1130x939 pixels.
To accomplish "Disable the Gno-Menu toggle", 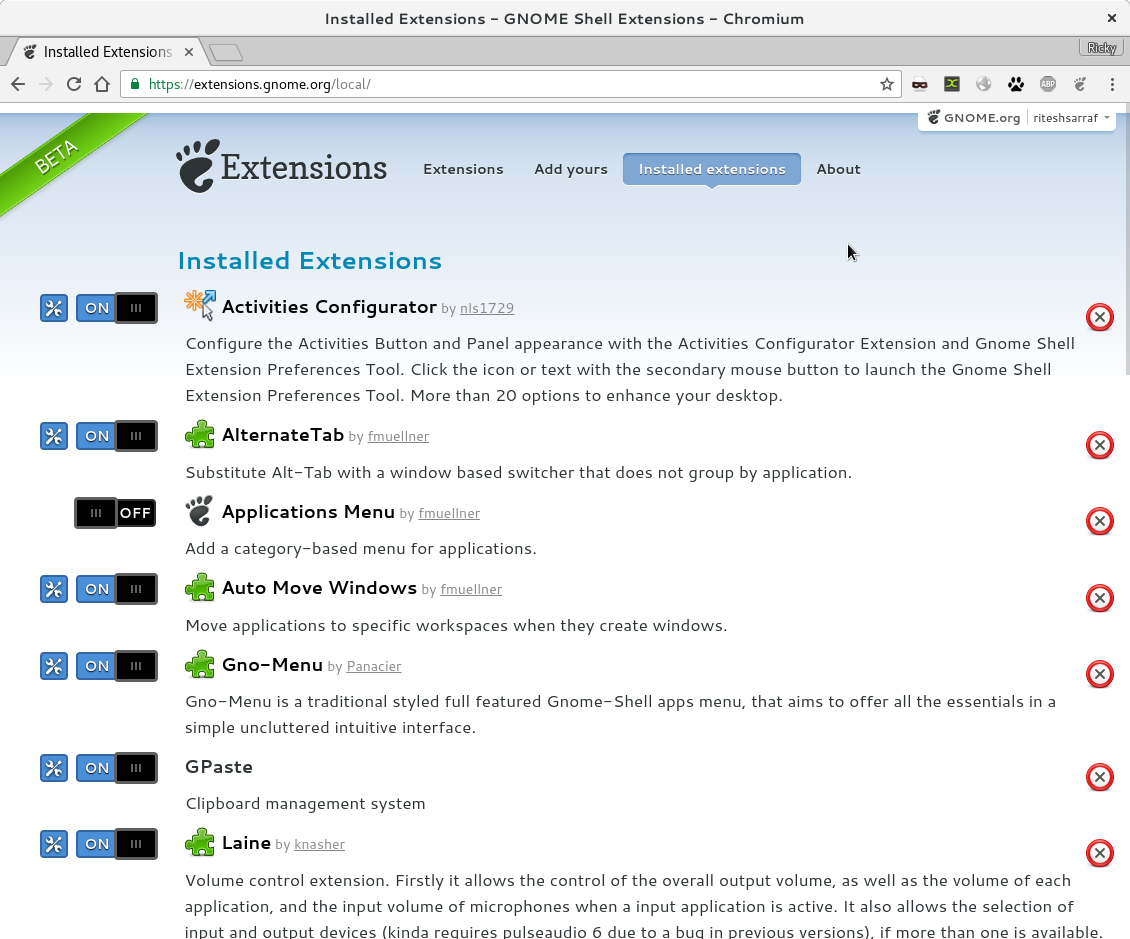I will point(117,666).
